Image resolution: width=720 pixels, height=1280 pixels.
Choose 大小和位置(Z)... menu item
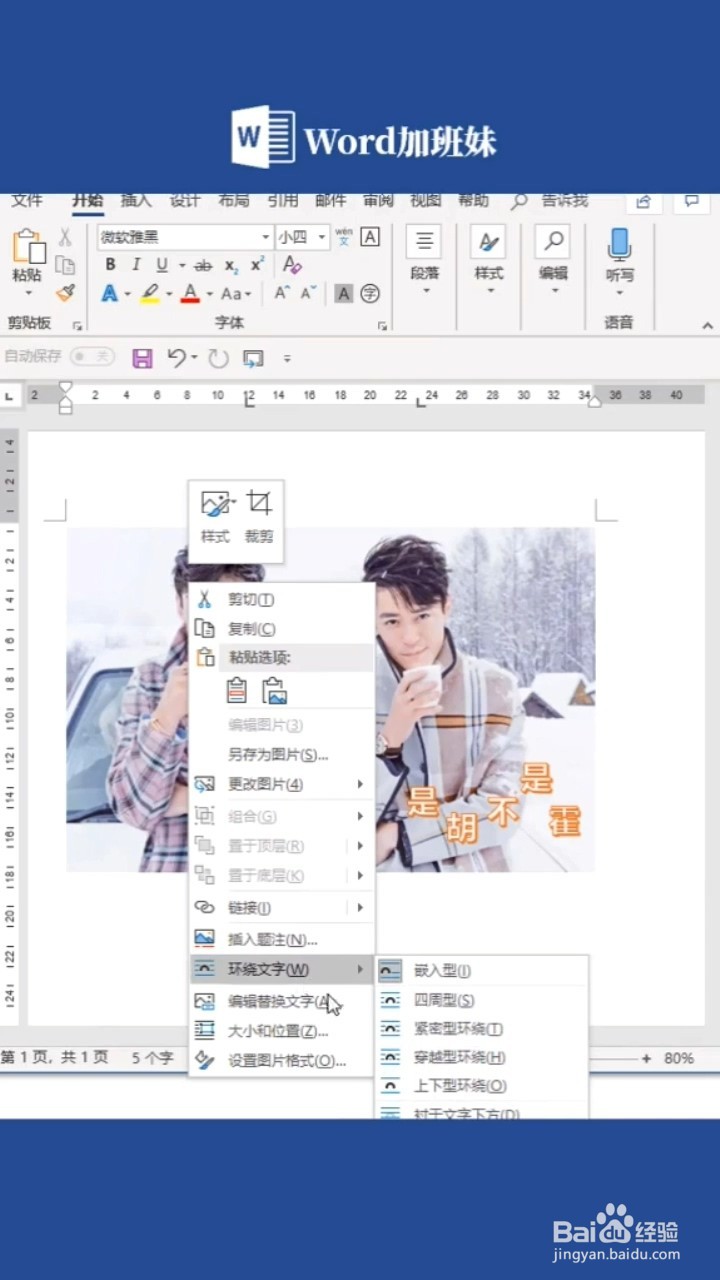click(281, 1031)
